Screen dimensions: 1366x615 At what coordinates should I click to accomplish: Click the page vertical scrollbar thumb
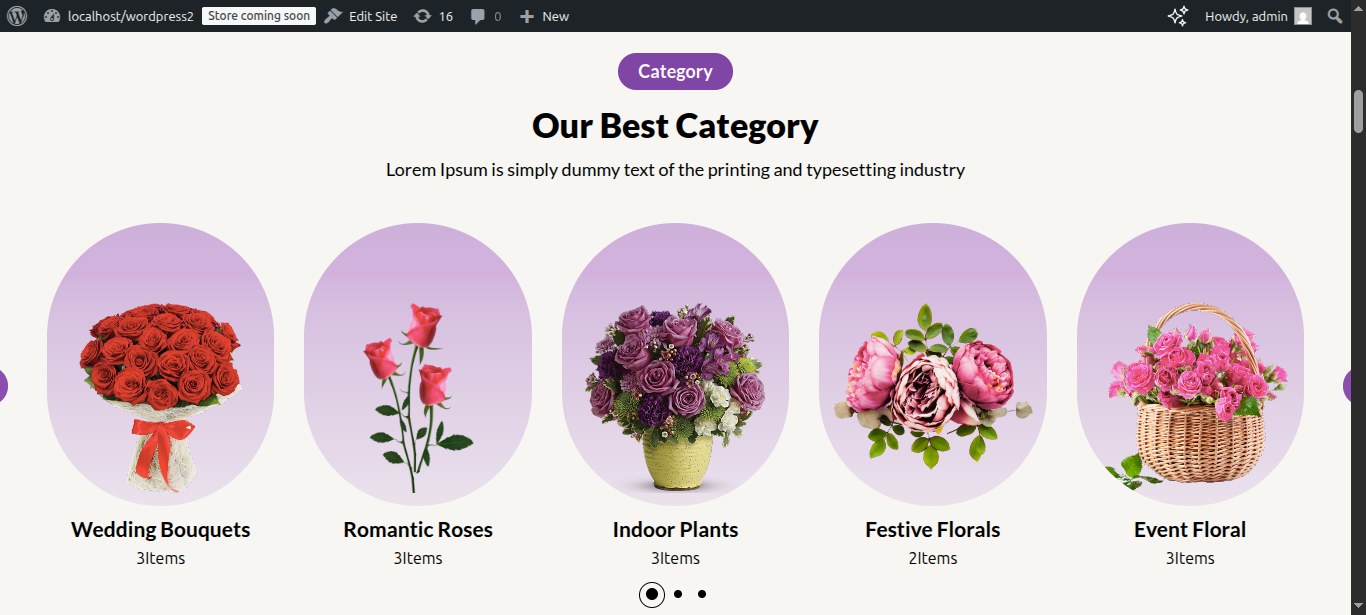pos(1358,111)
